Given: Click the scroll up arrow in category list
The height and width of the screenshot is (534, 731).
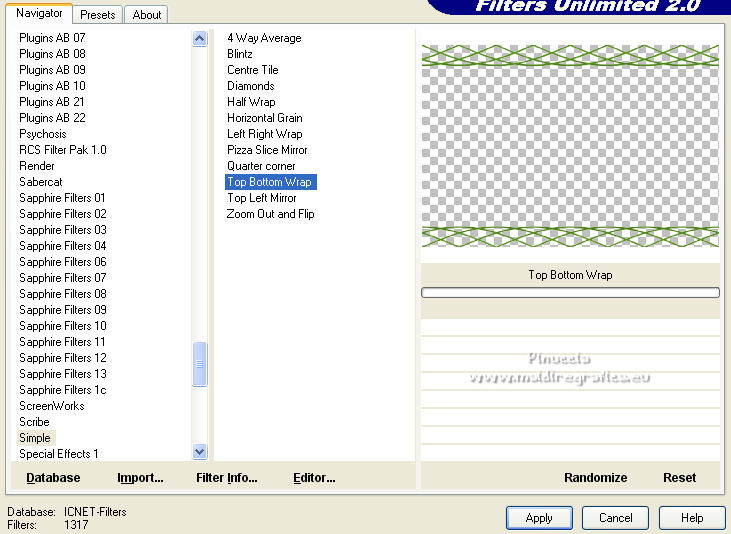Looking at the screenshot, I should (200, 39).
